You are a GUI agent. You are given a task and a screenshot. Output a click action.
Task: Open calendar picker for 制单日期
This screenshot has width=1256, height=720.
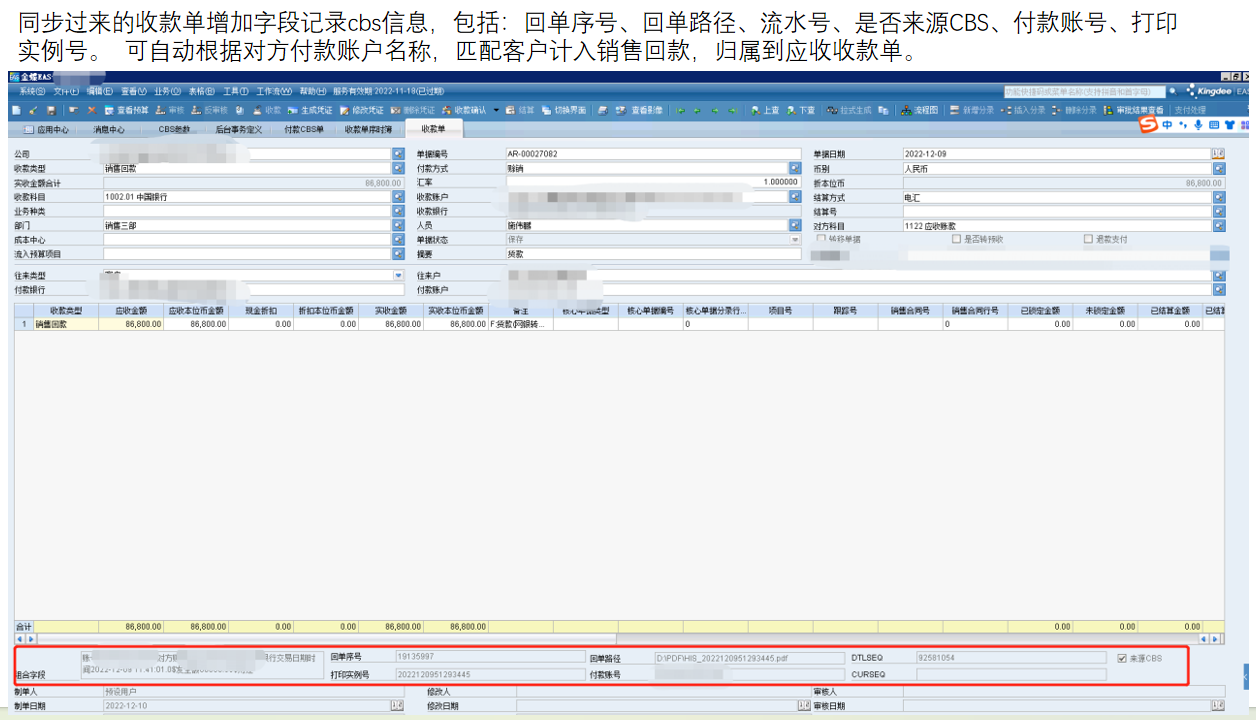pyautogui.click(x=396, y=706)
